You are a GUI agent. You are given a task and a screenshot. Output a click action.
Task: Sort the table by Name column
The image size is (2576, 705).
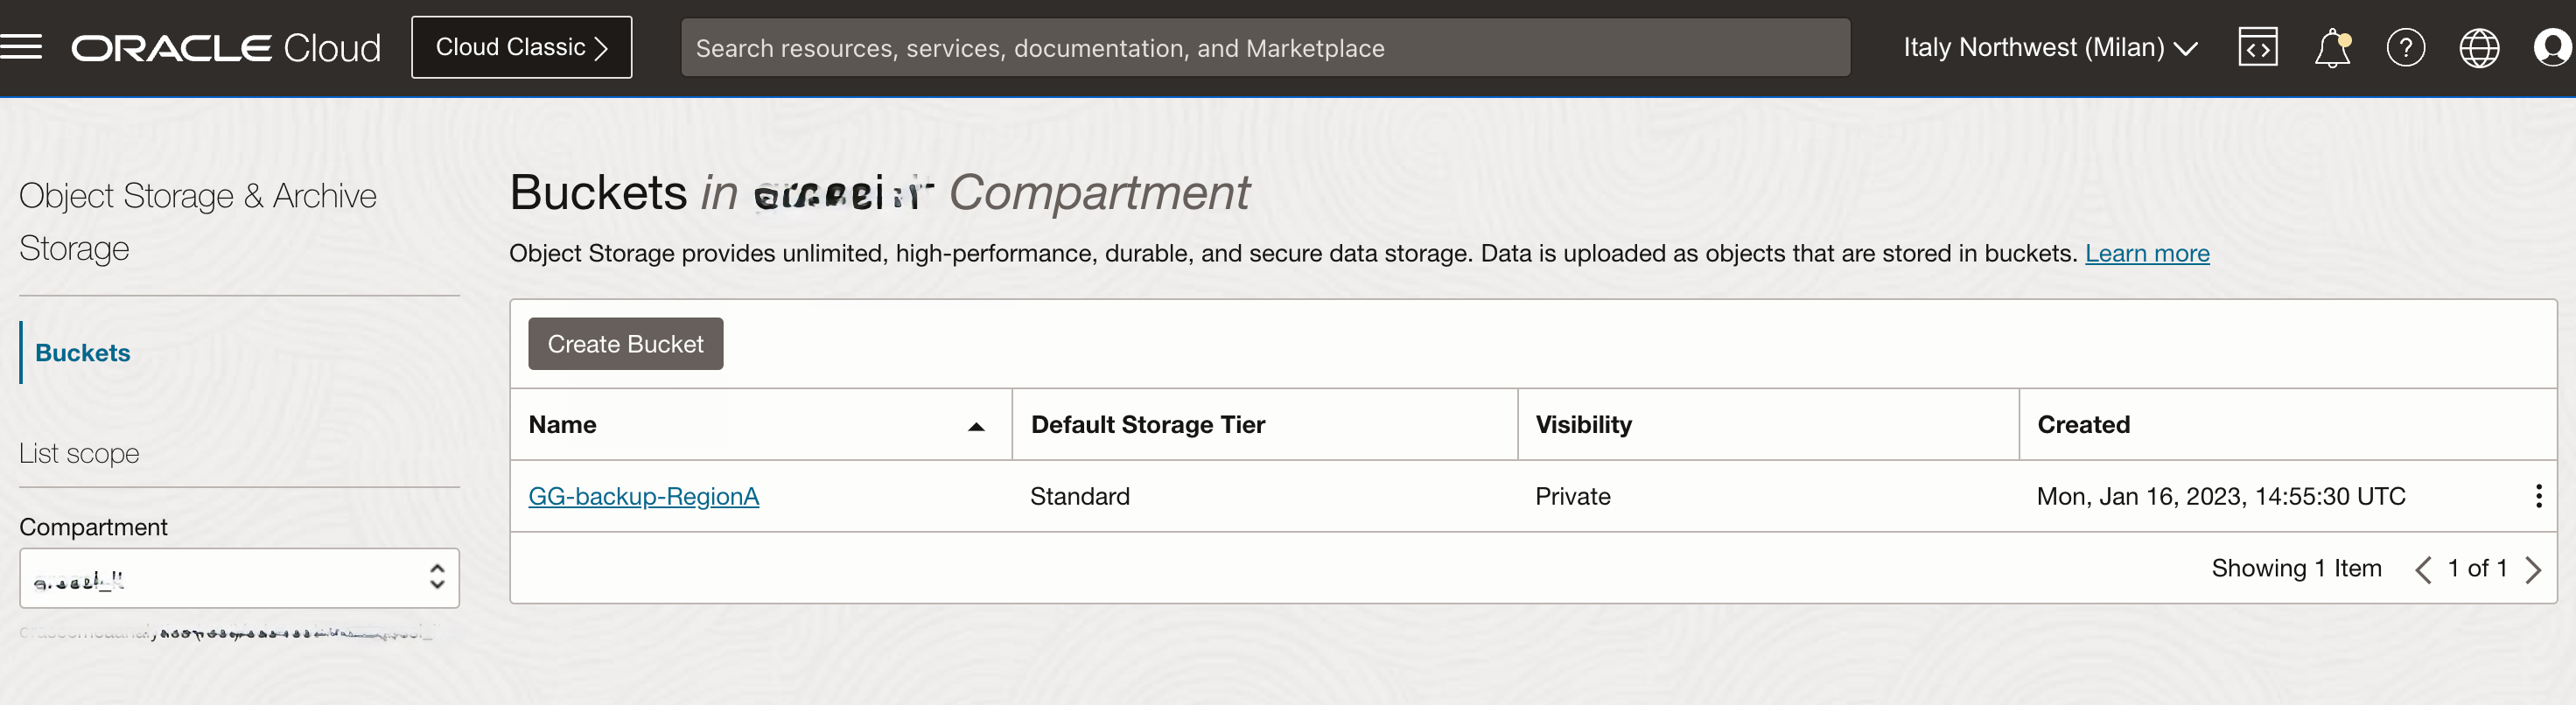pyautogui.click(x=760, y=425)
